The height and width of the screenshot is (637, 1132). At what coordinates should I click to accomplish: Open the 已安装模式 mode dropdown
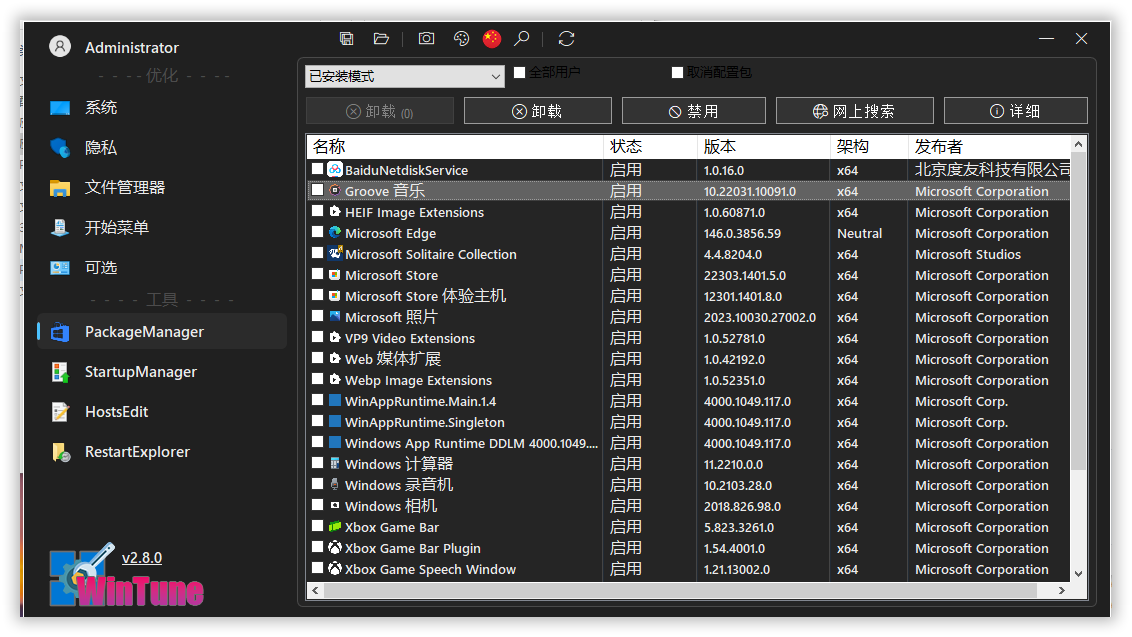(x=405, y=76)
